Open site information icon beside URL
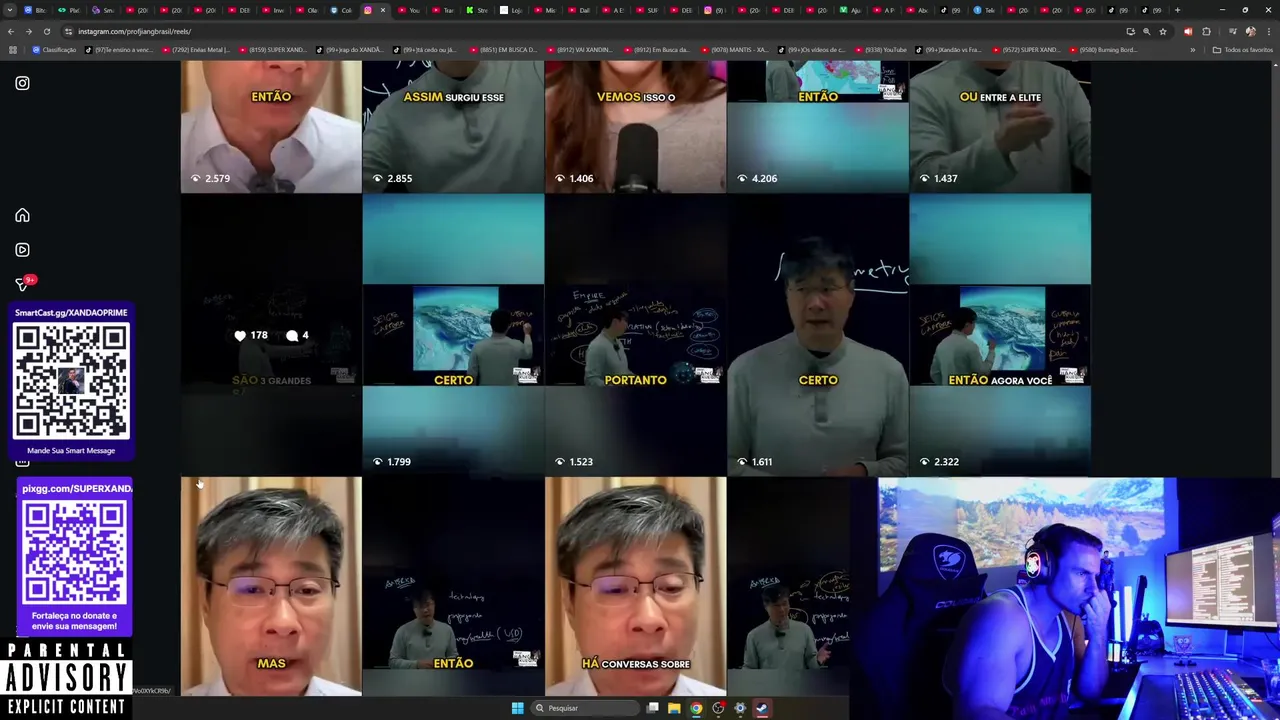The image size is (1280, 720). pyautogui.click(x=68, y=31)
